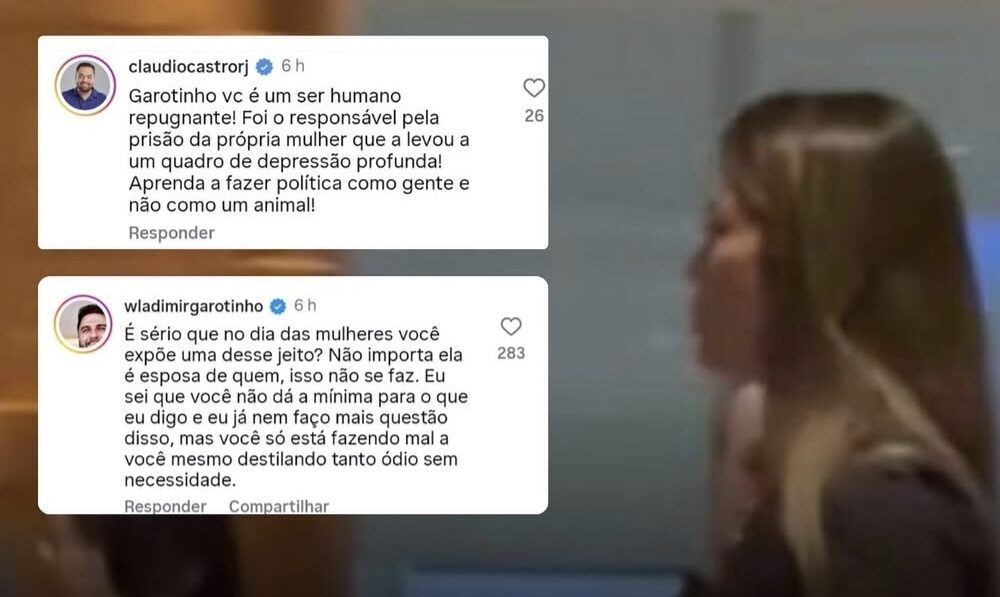The width and height of the screenshot is (1000, 597).
Task: Open the claudiocastrorj username link
Action: pos(188,66)
